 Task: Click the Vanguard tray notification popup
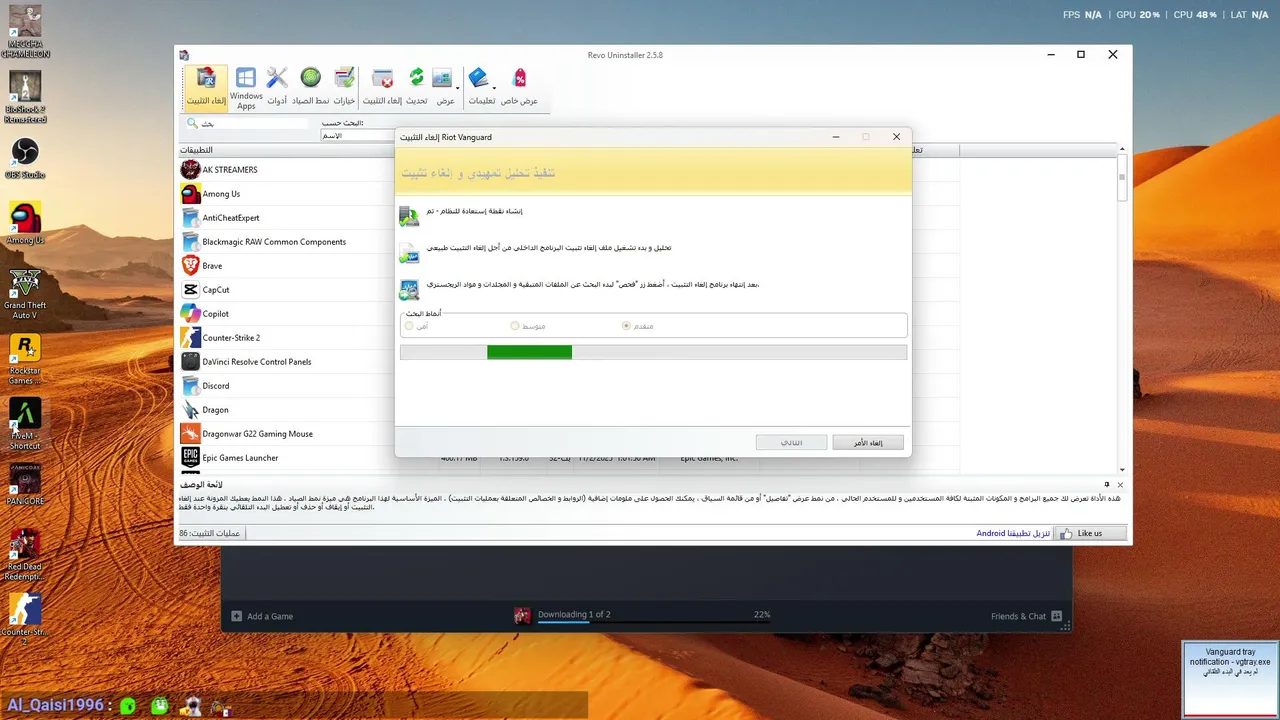click(1230, 679)
